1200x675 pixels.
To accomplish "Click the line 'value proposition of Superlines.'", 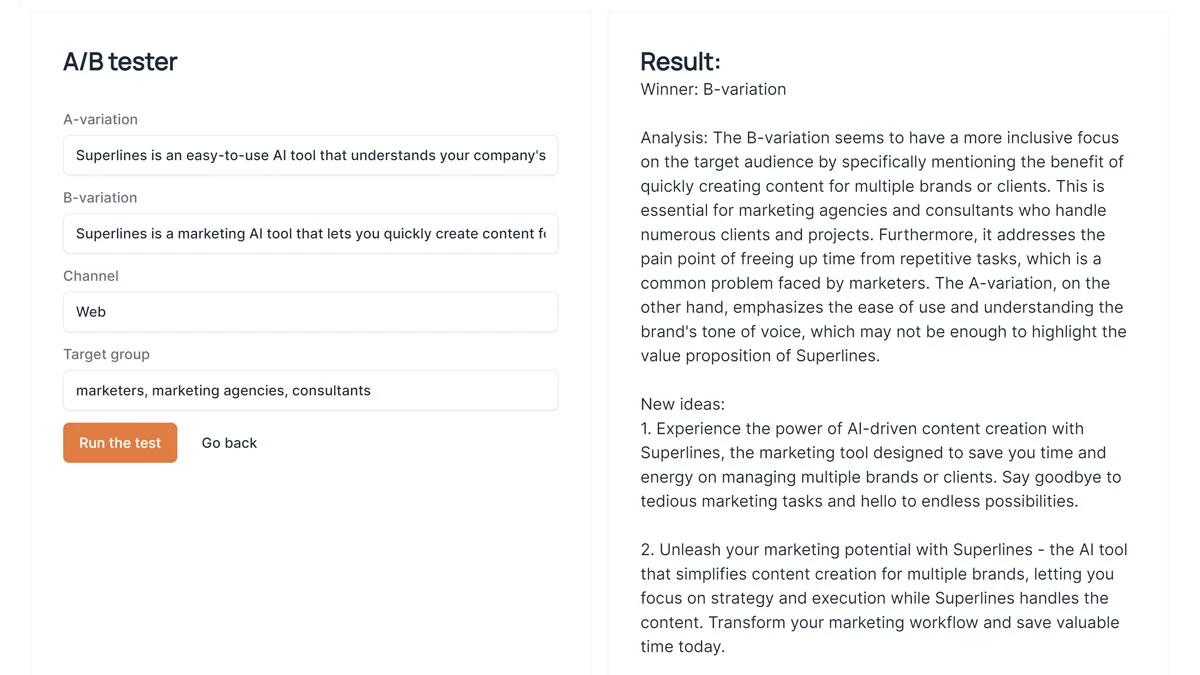I will tap(760, 356).
